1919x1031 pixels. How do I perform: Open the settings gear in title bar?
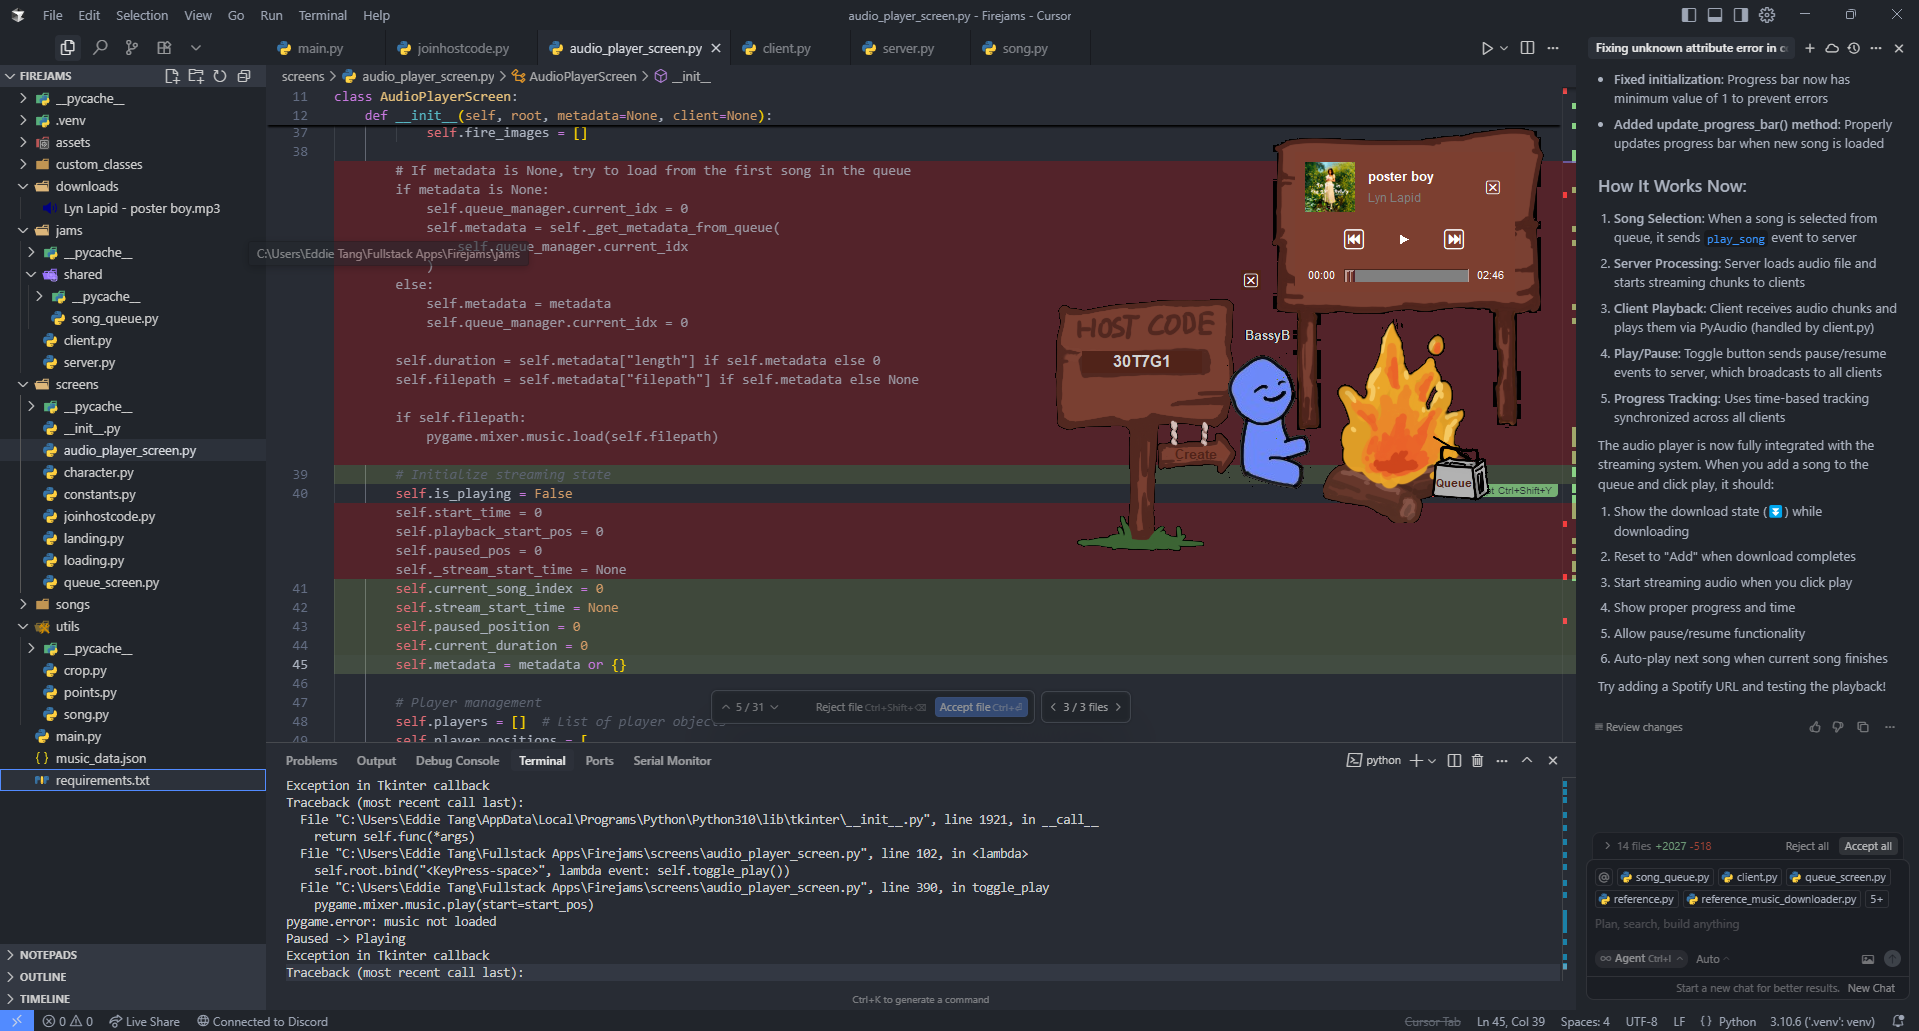[1767, 15]
